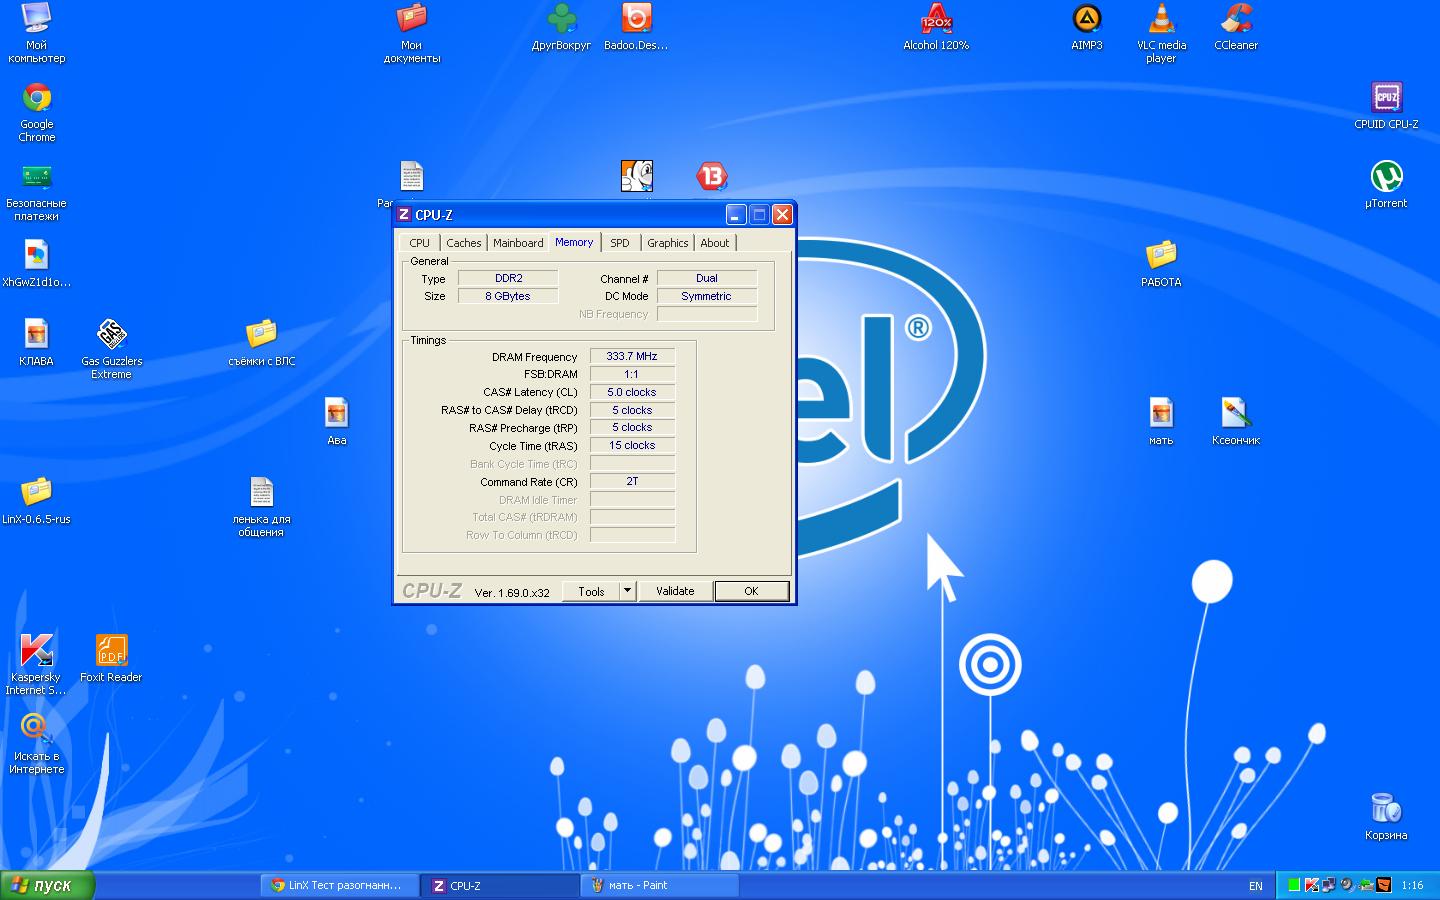Click the Tools button in CPU-Z
1440x900 pixels.
tap(591, 591)
